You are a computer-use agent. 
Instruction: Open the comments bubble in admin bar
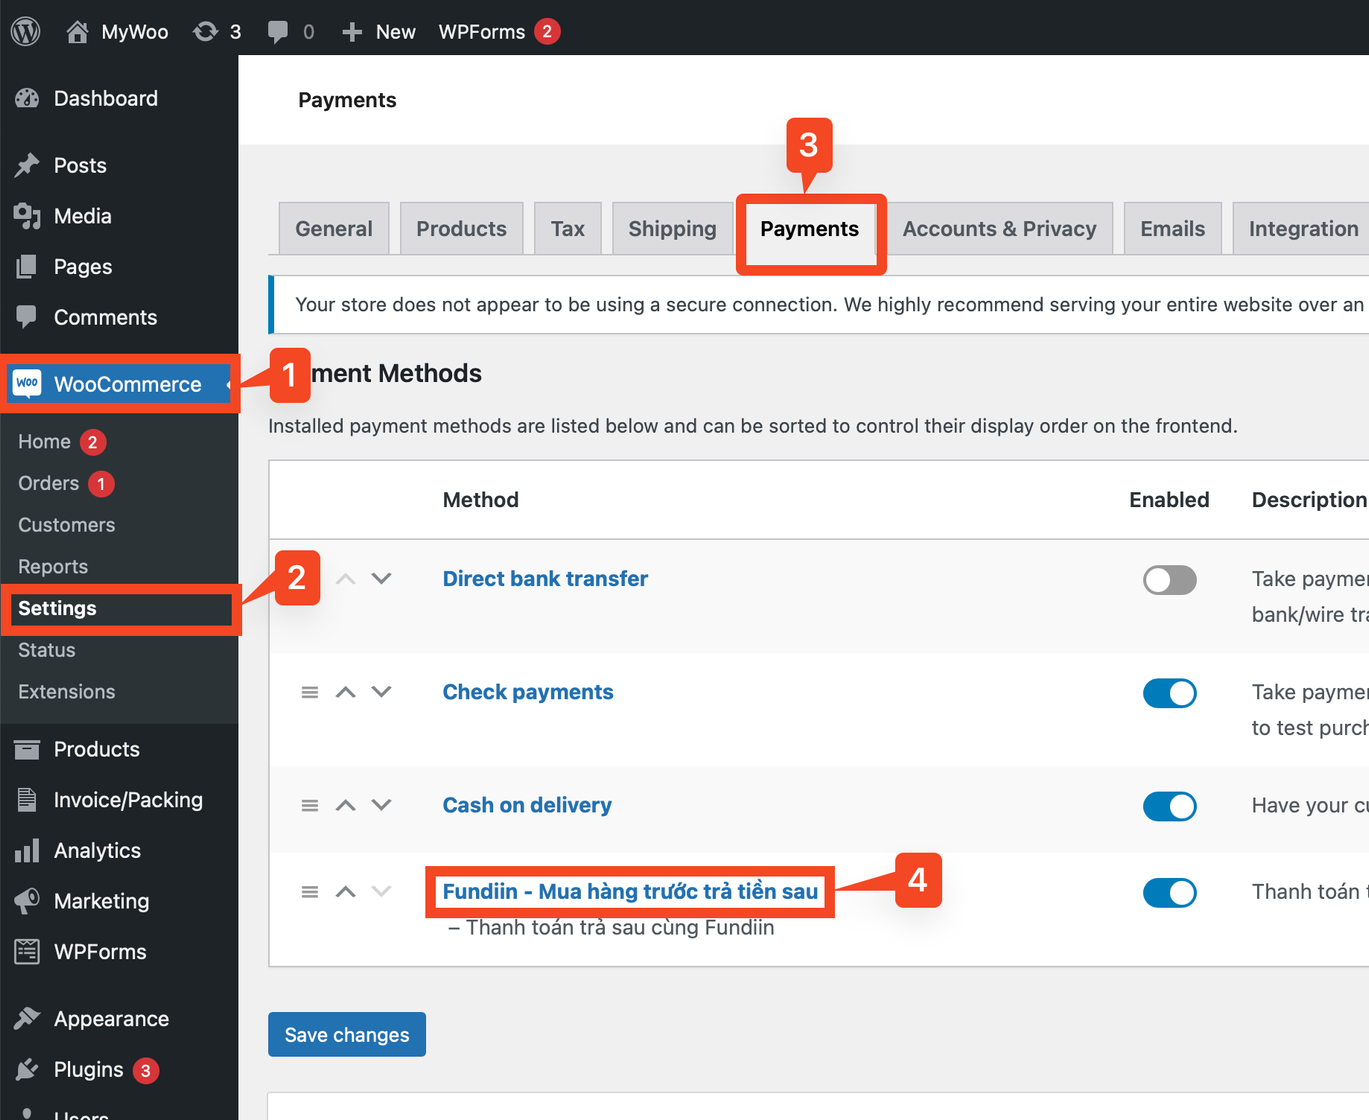(278, 32)
